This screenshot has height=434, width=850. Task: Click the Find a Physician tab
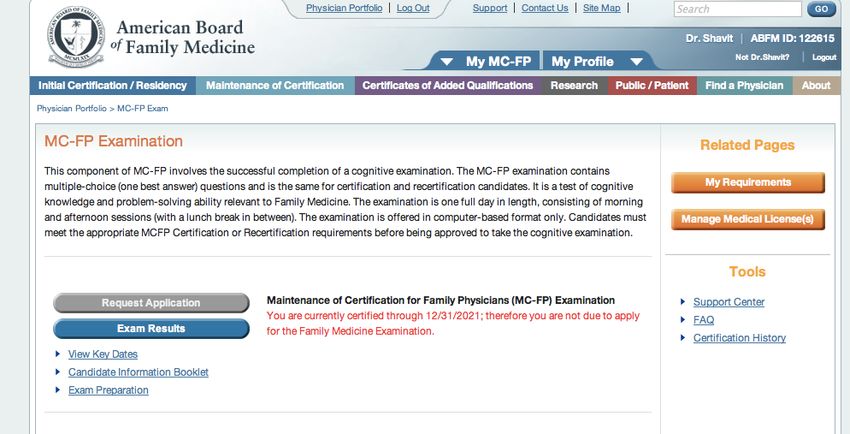(x=744, y=86)
